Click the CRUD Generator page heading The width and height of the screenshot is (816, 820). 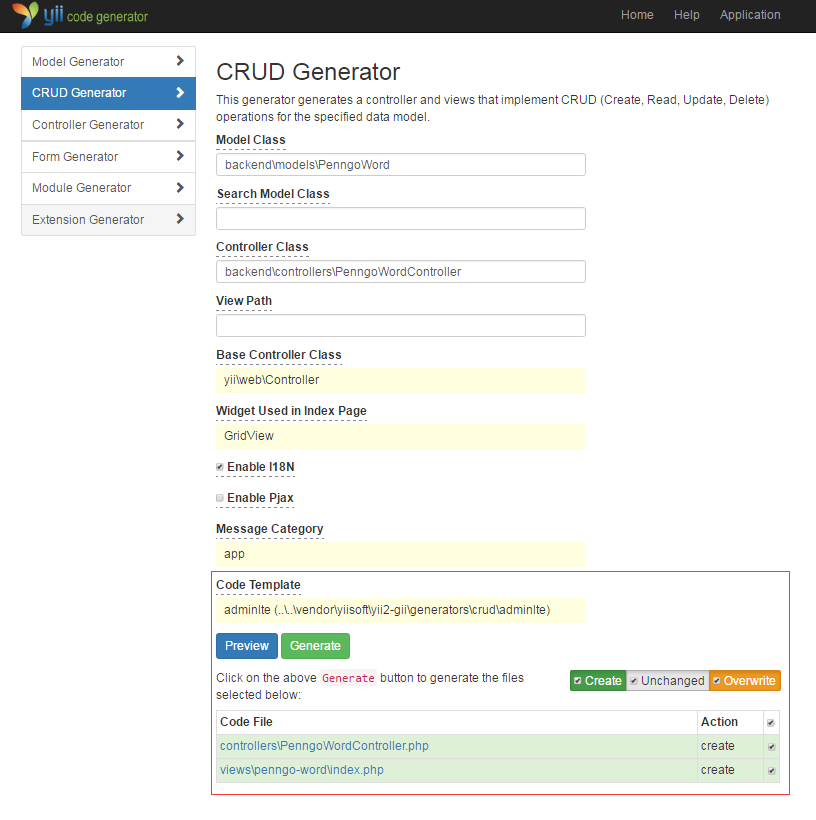click(308, 72)
